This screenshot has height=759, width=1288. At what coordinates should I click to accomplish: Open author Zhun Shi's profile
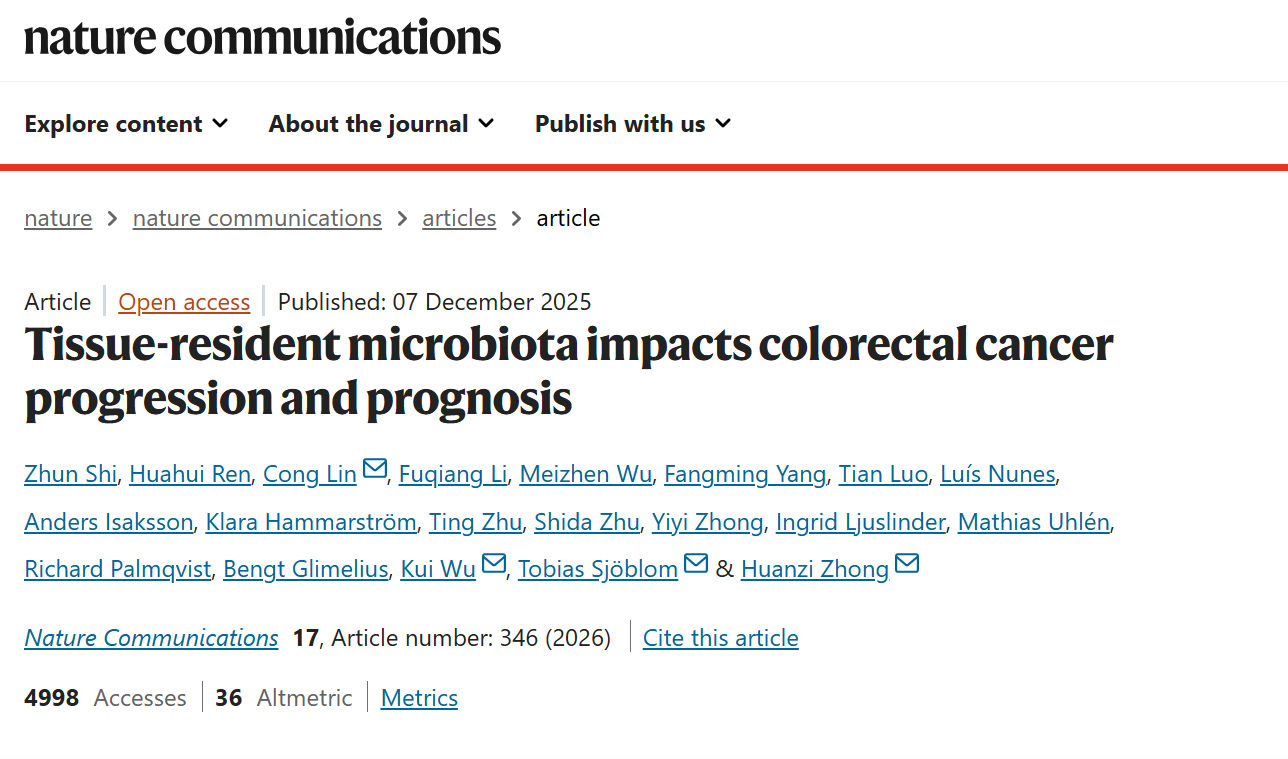[70, 474]
